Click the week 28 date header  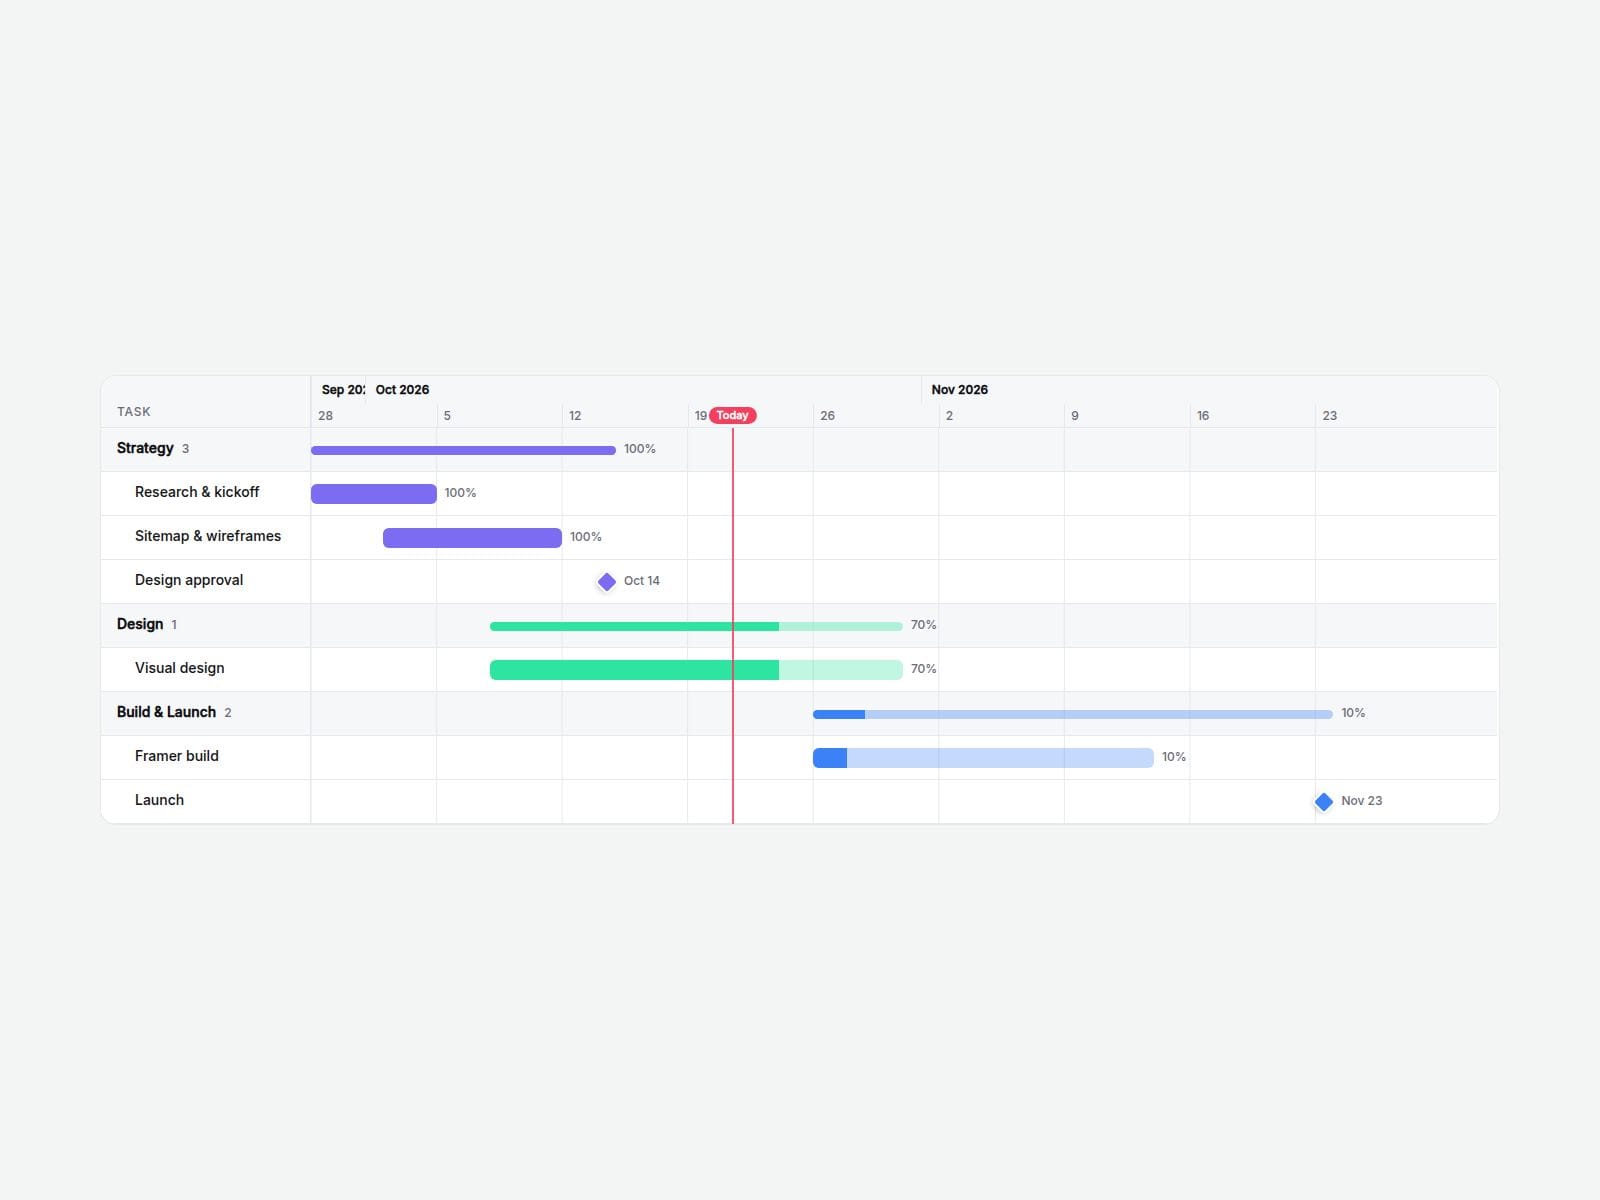(x=326, y=416)
